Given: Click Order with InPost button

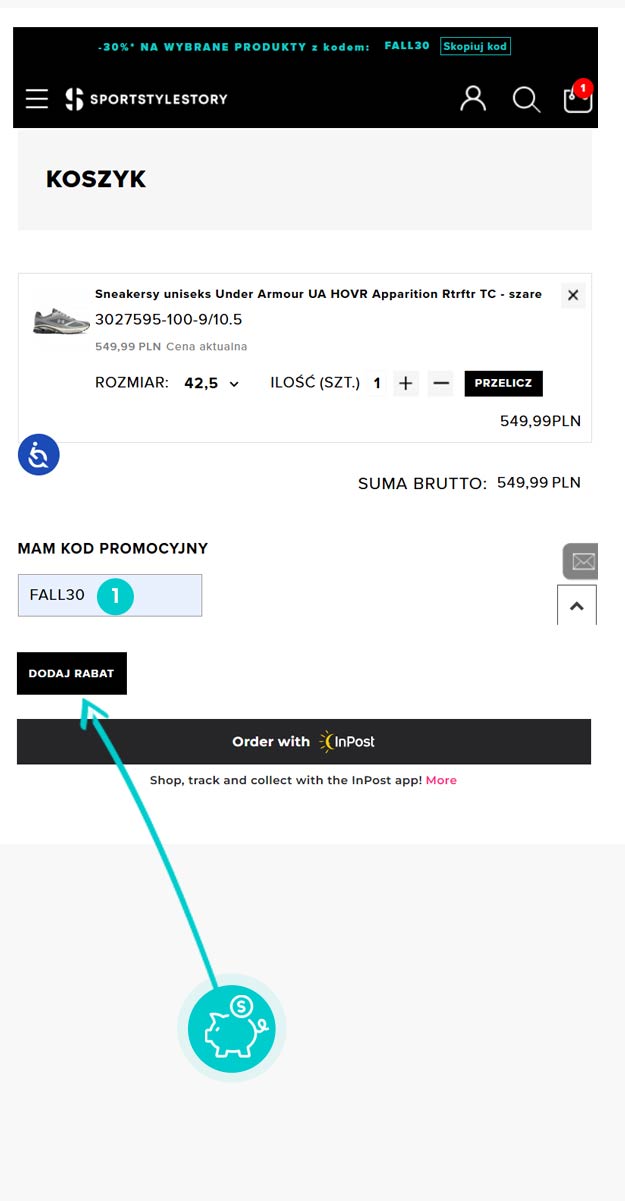Looking at the screenshot, I should pos(304,742).
